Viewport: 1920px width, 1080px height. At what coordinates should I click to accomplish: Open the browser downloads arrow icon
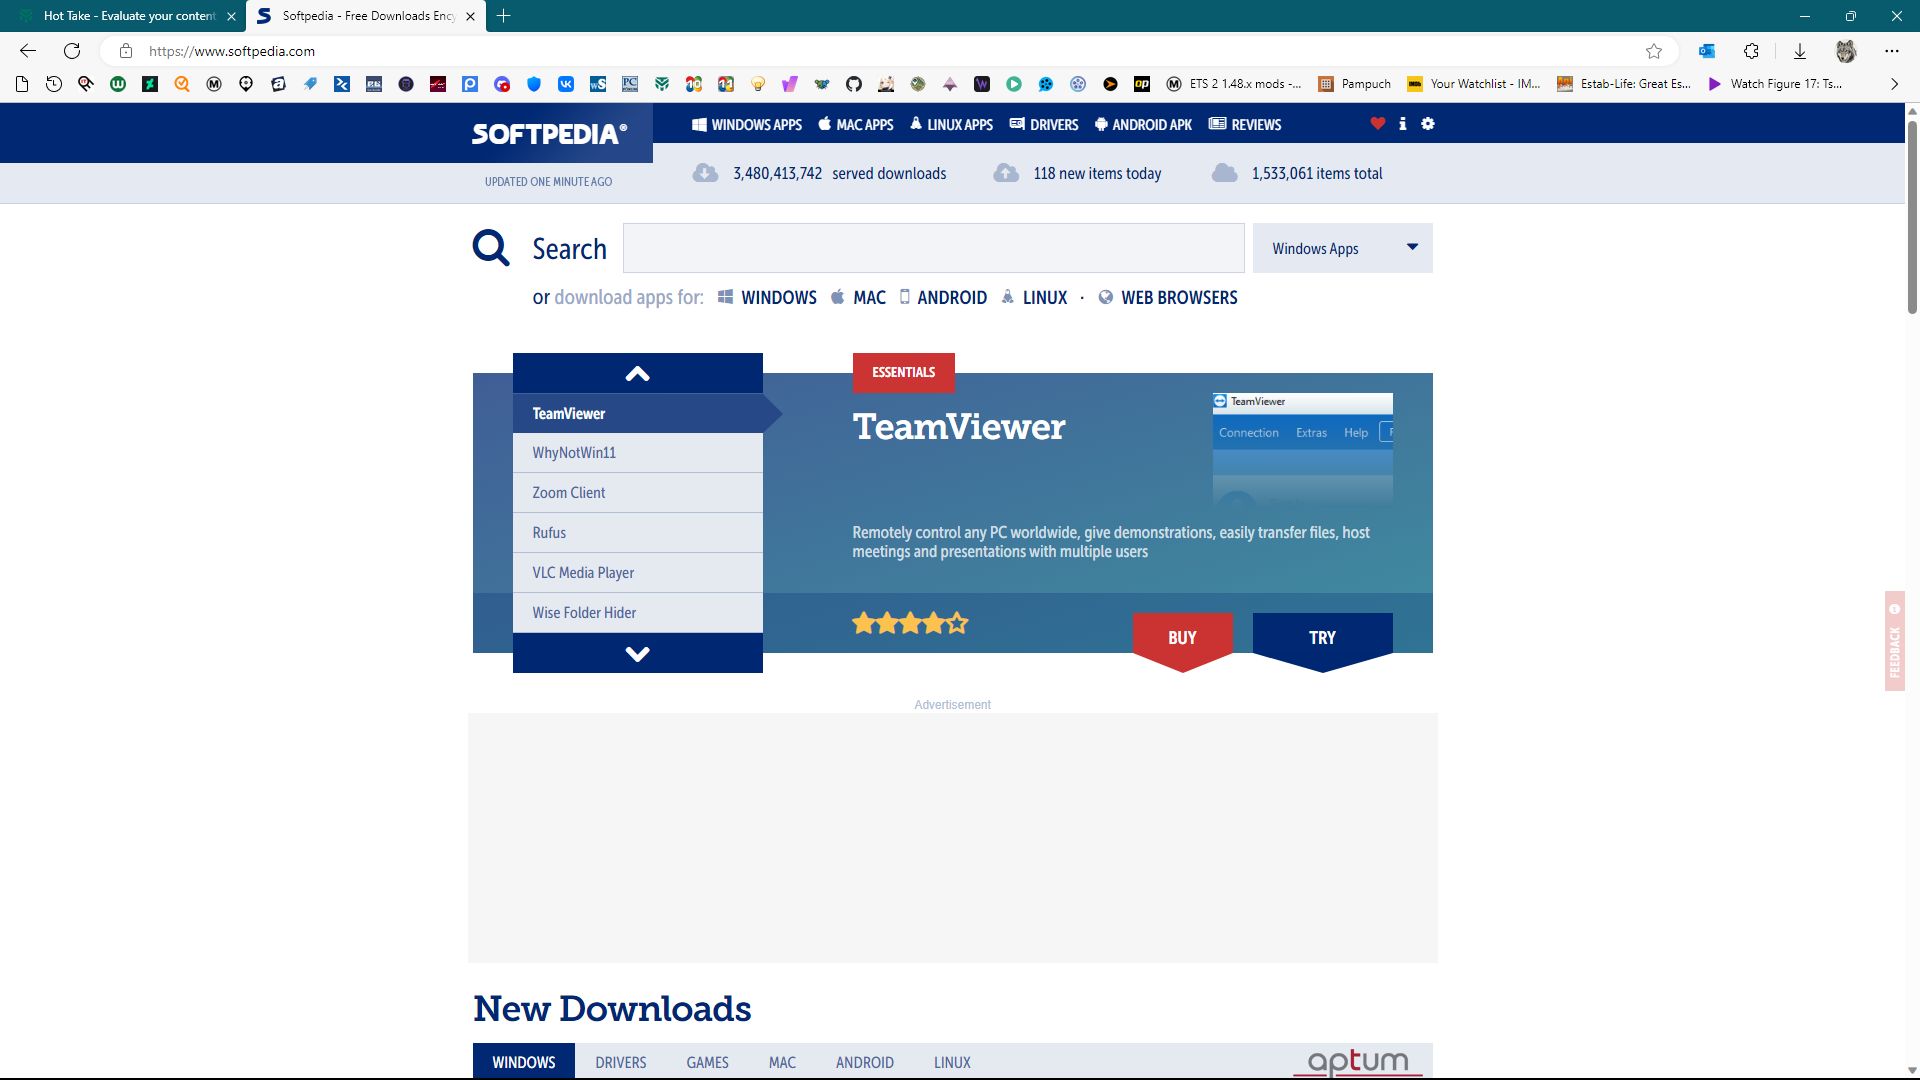1799,51
